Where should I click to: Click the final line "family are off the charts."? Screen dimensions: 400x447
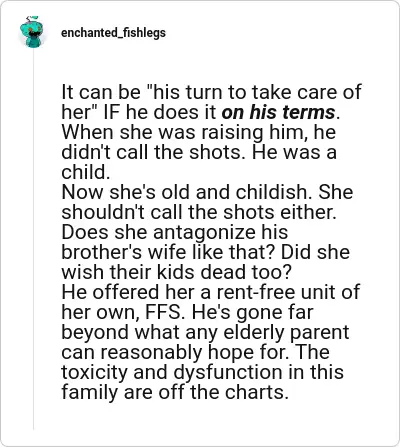175,392
